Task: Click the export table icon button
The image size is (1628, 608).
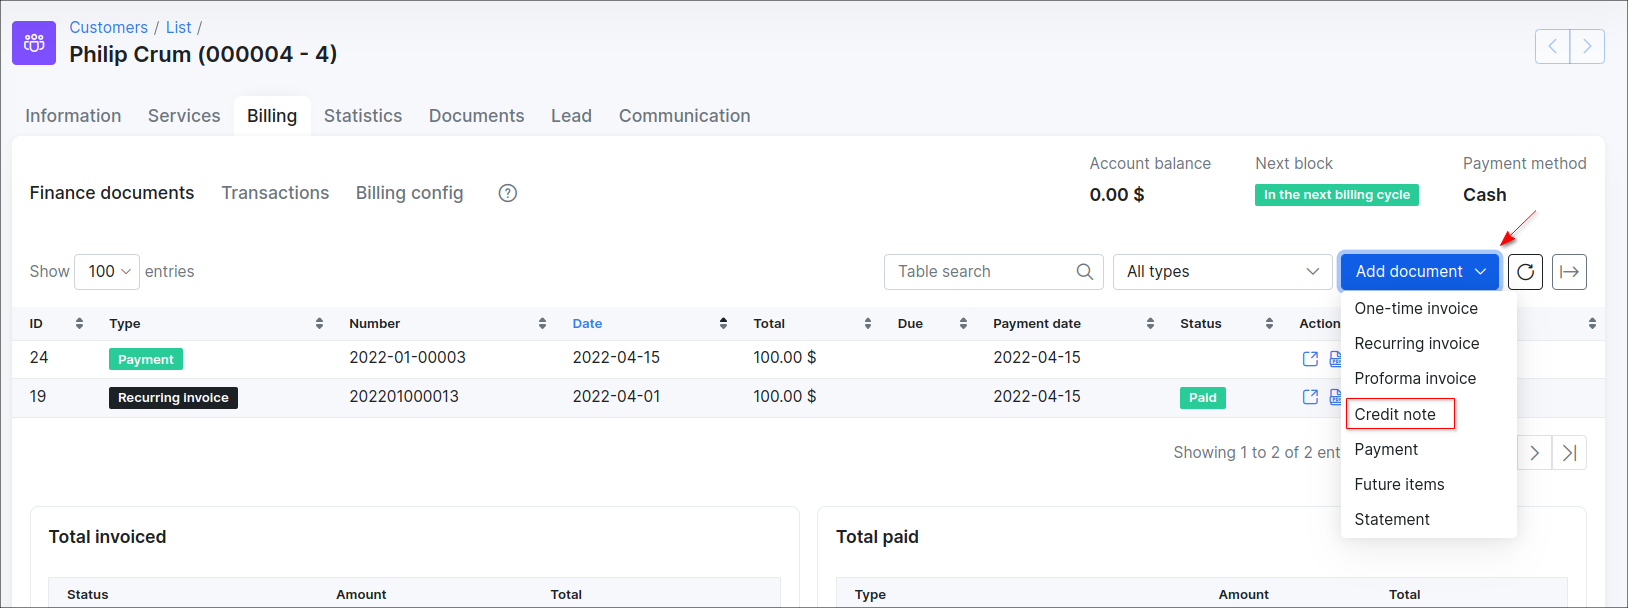Action: tap(1569, 272)
